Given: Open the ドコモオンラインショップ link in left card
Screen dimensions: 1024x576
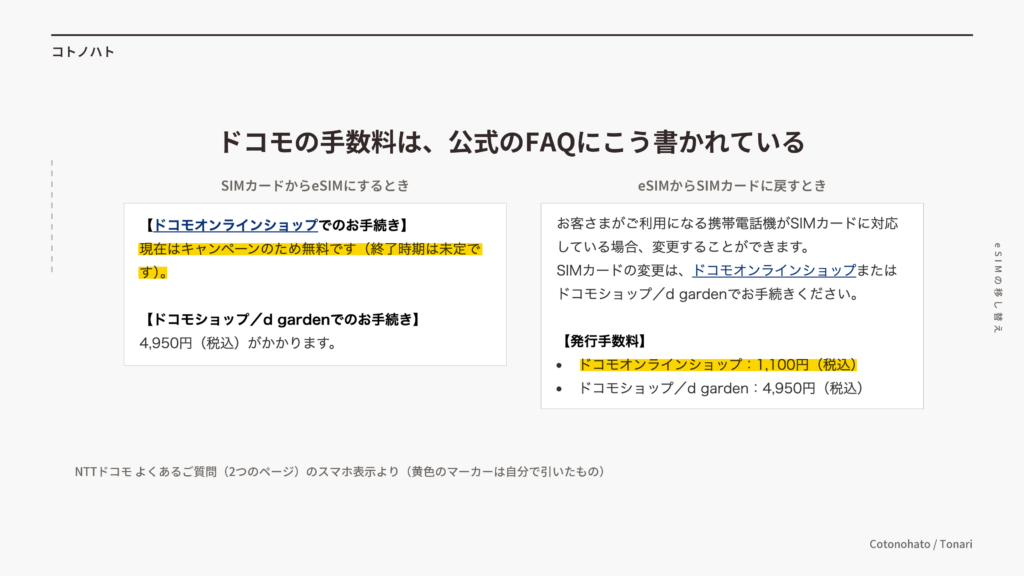Looking at the screenshot, I should (235, 225).
